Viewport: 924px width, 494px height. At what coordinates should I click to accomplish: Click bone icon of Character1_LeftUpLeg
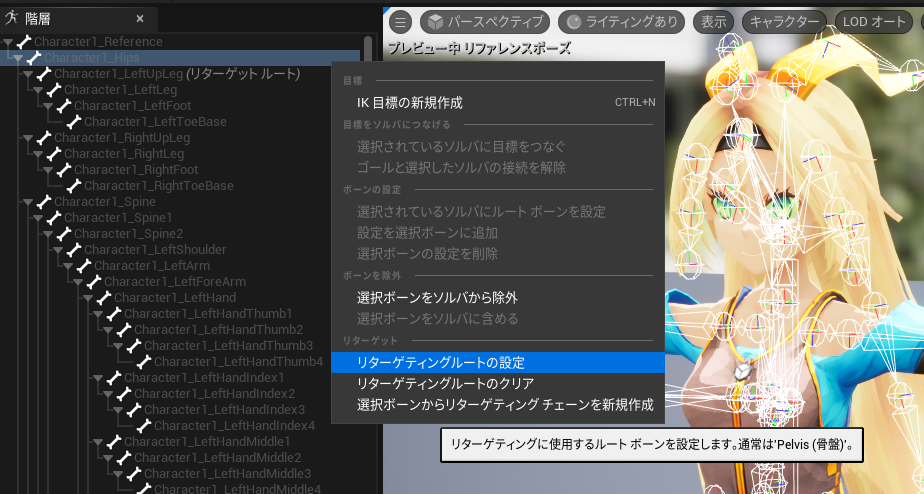pos(44,74)
